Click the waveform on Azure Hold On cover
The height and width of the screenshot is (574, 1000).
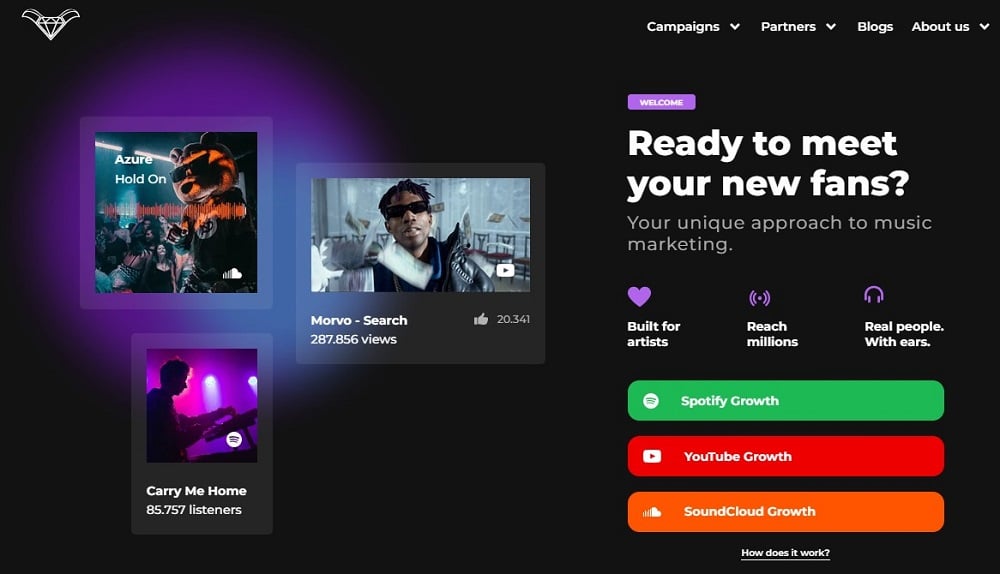click(175, 211)
